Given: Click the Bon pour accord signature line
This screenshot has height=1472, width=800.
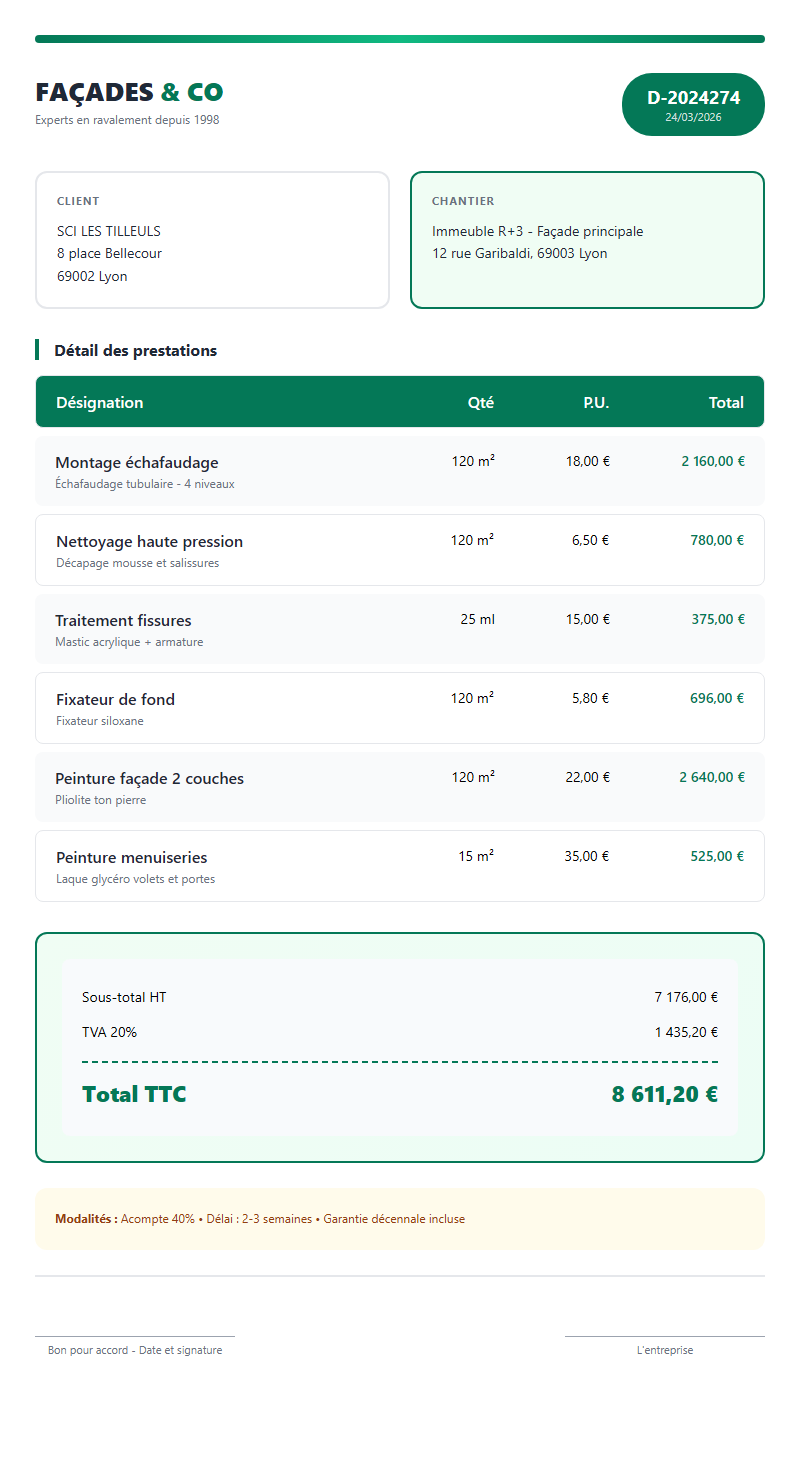Looking at the screenshot, I should tap(135, 1337).
